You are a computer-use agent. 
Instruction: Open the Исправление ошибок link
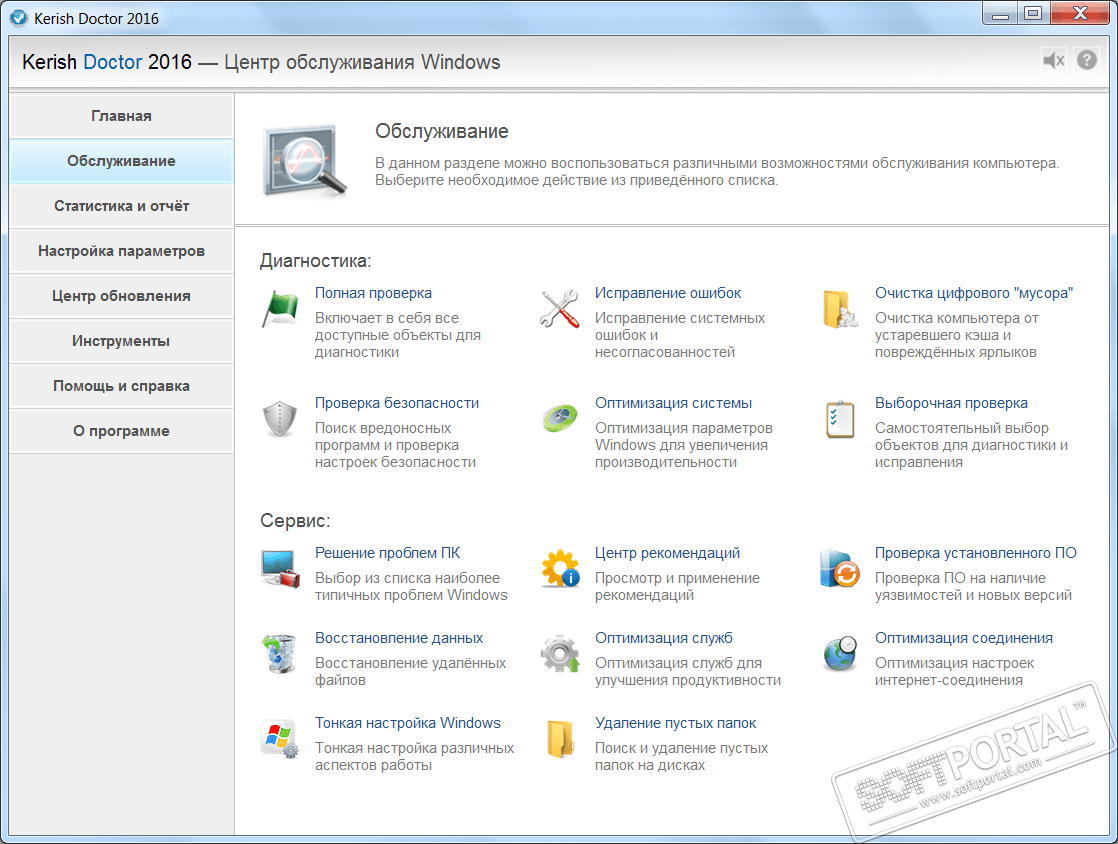668,293
